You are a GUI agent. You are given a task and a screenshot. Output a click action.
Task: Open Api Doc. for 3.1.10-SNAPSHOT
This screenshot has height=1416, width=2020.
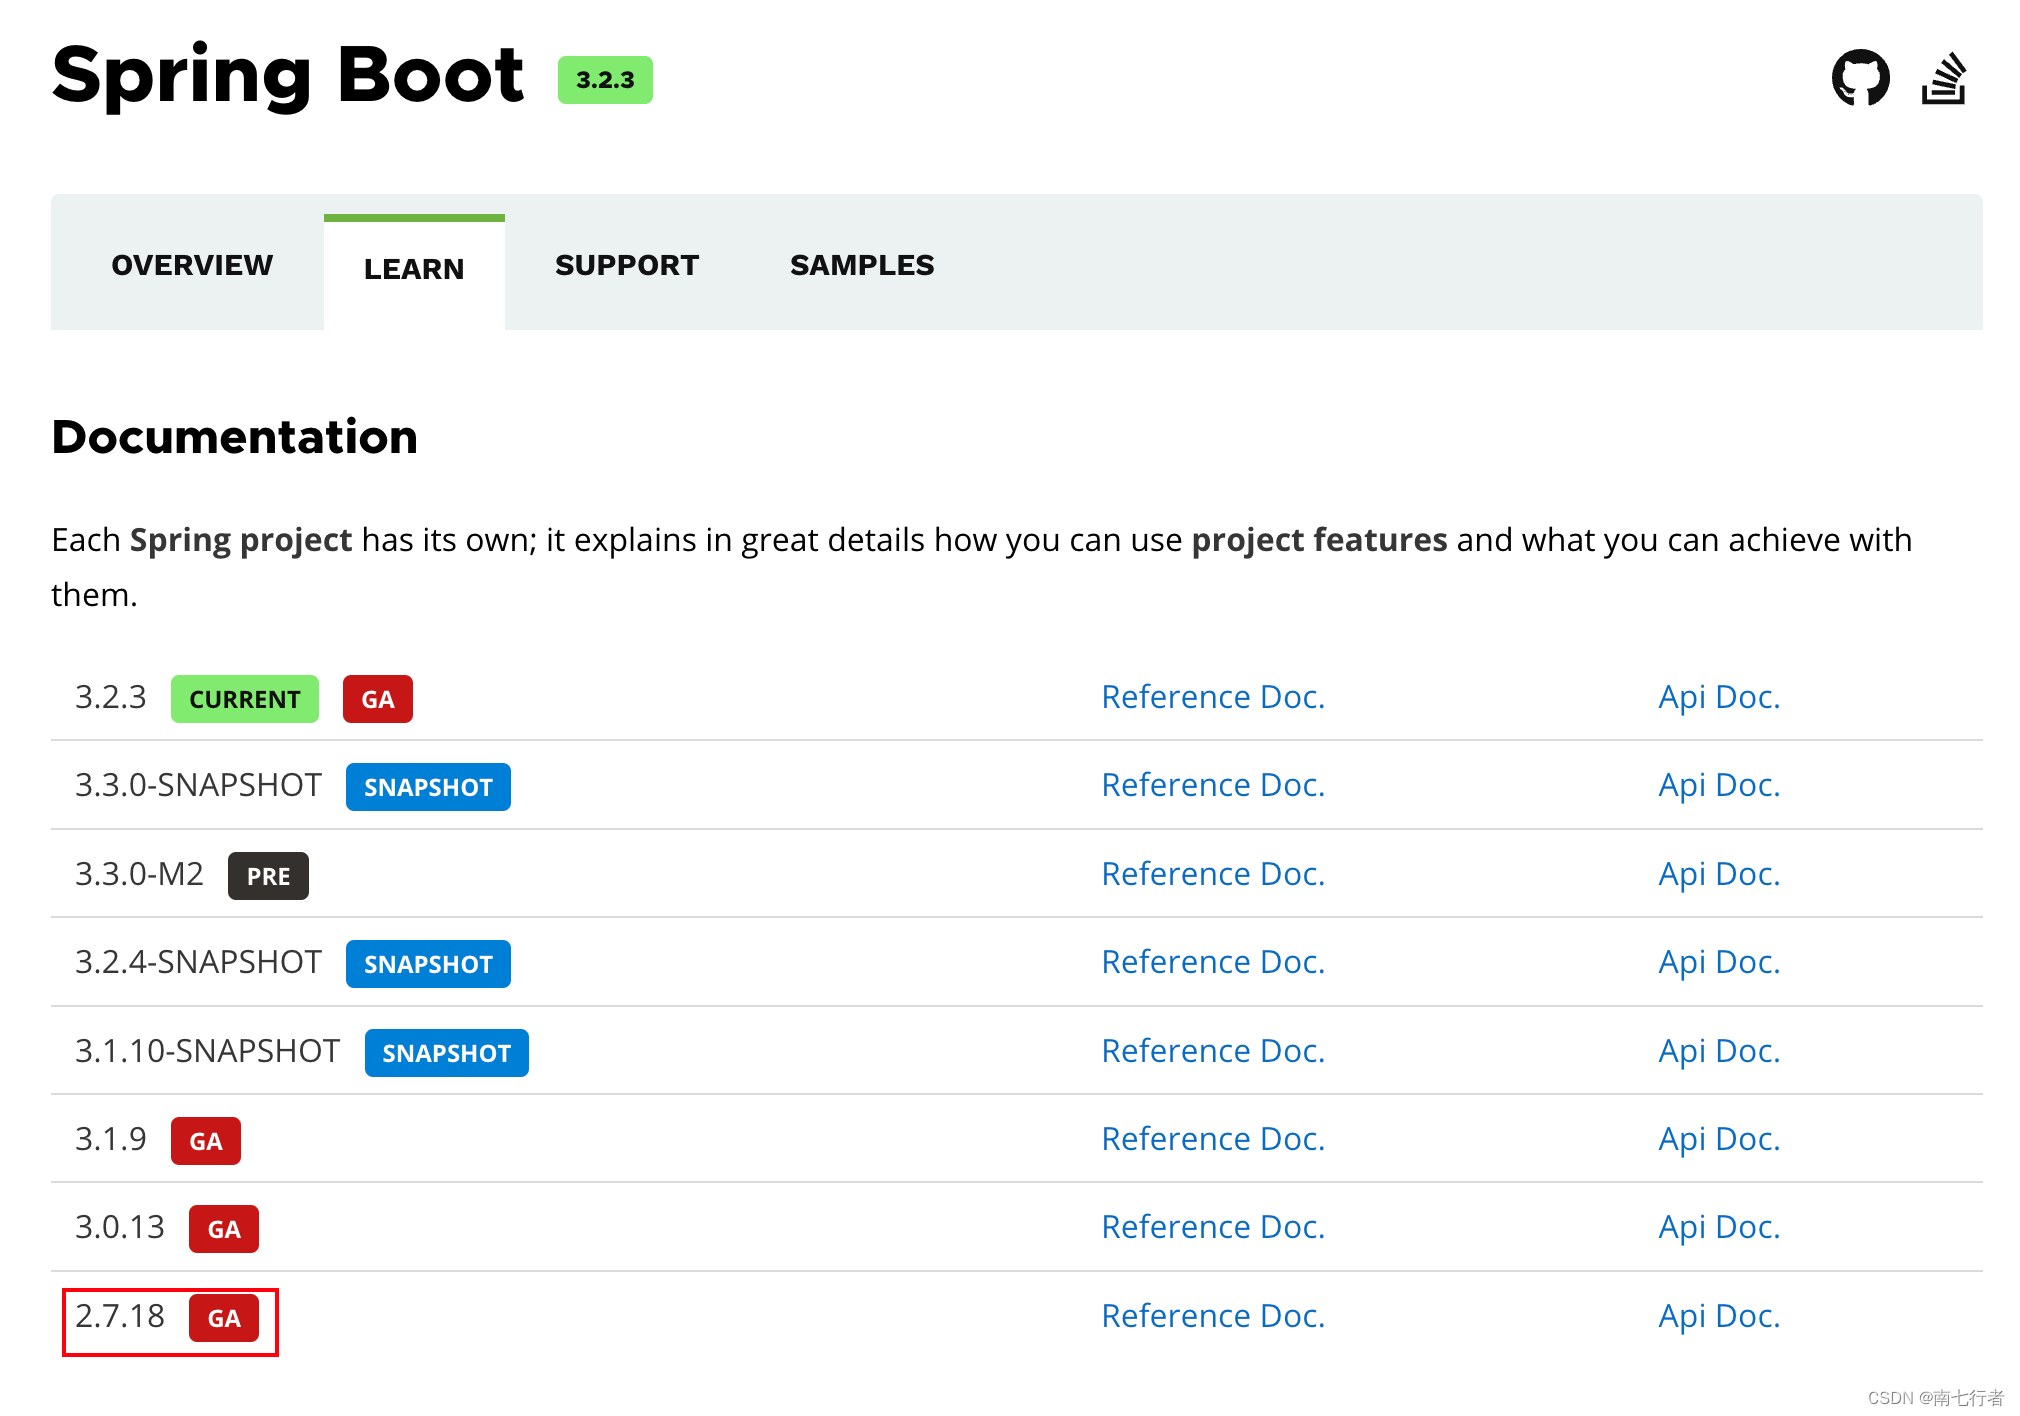point(1719,1051)
